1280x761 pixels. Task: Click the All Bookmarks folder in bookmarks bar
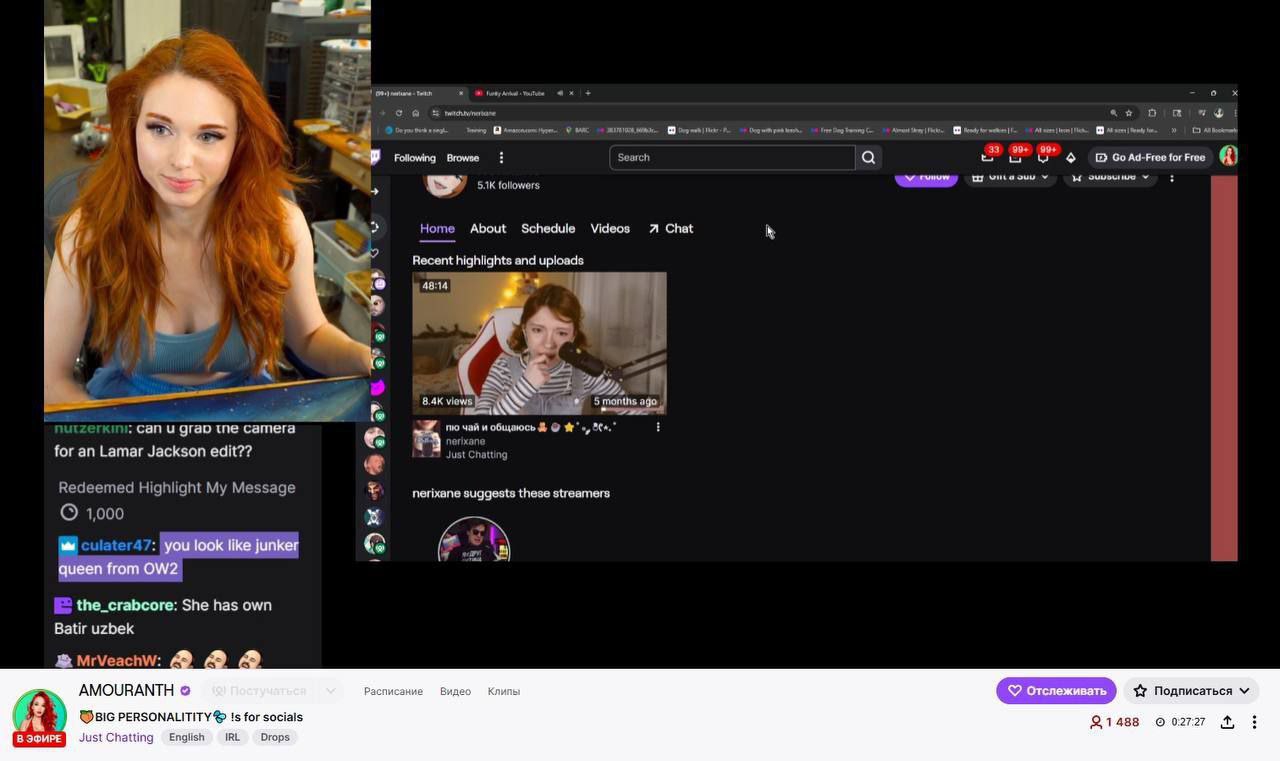tap(1214, 130)
